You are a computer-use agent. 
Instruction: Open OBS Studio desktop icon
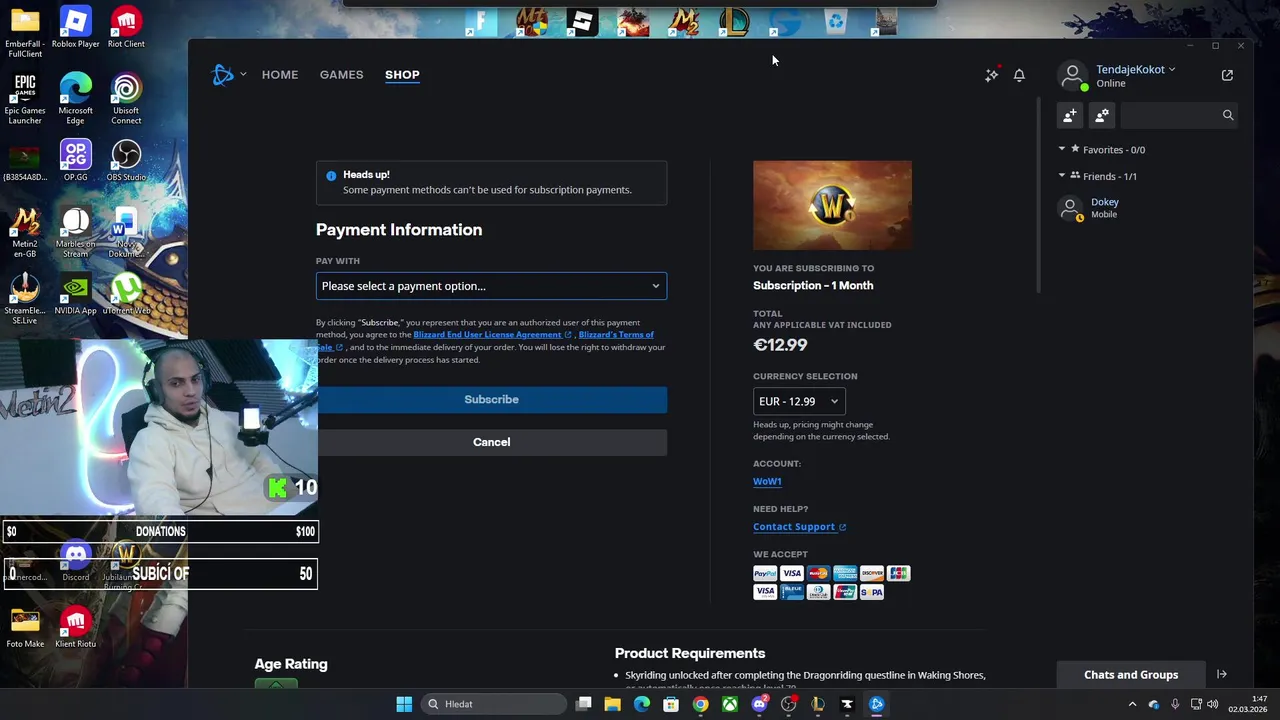pos(126,161)
